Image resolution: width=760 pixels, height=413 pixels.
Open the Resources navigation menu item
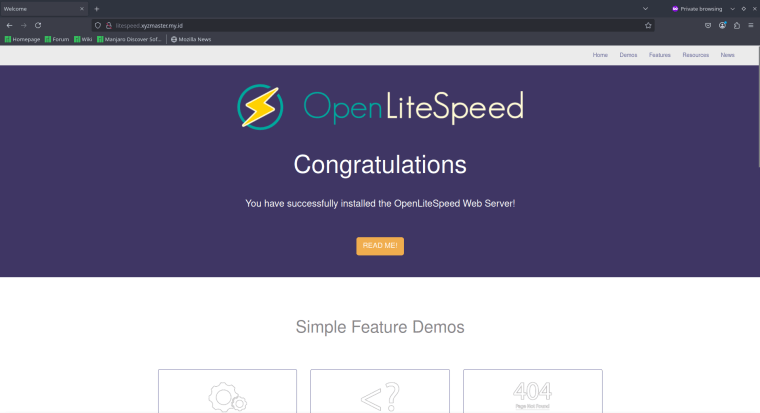click(696, 55)
